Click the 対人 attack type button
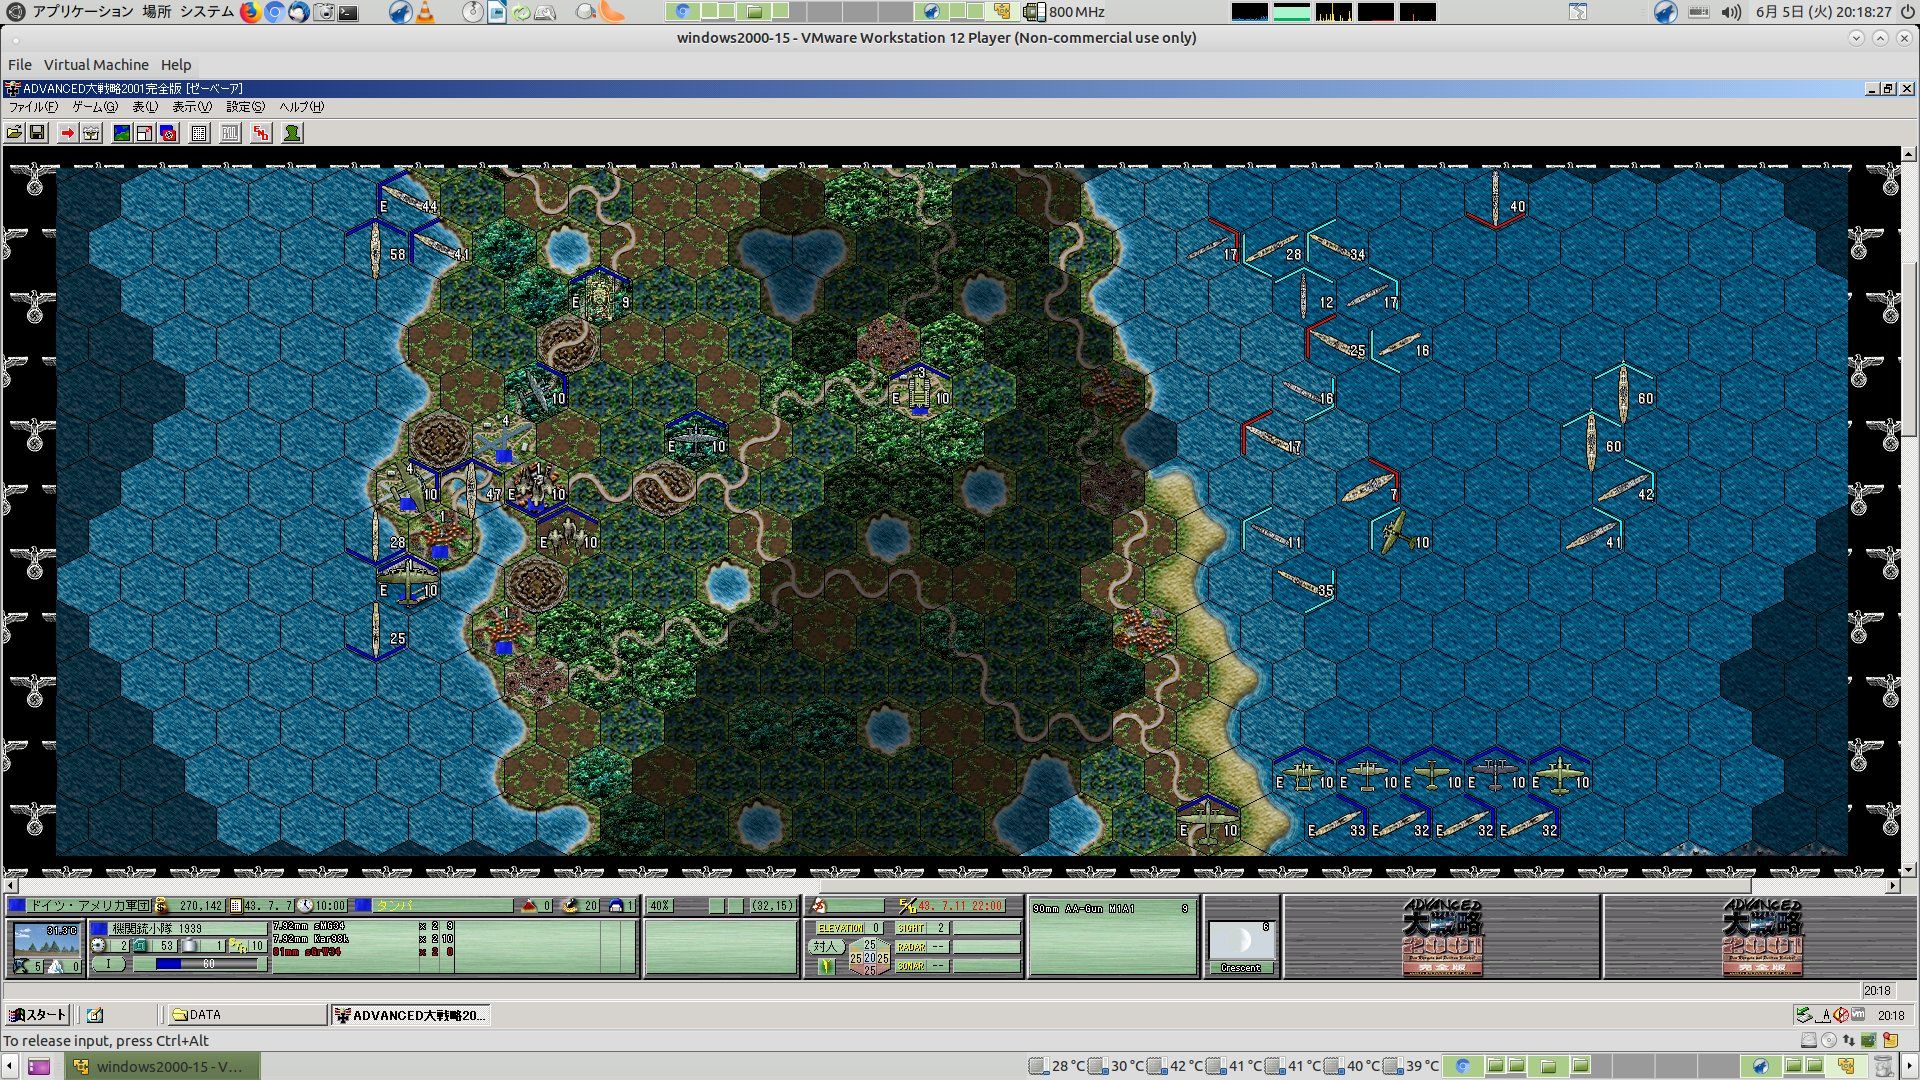 825,946
